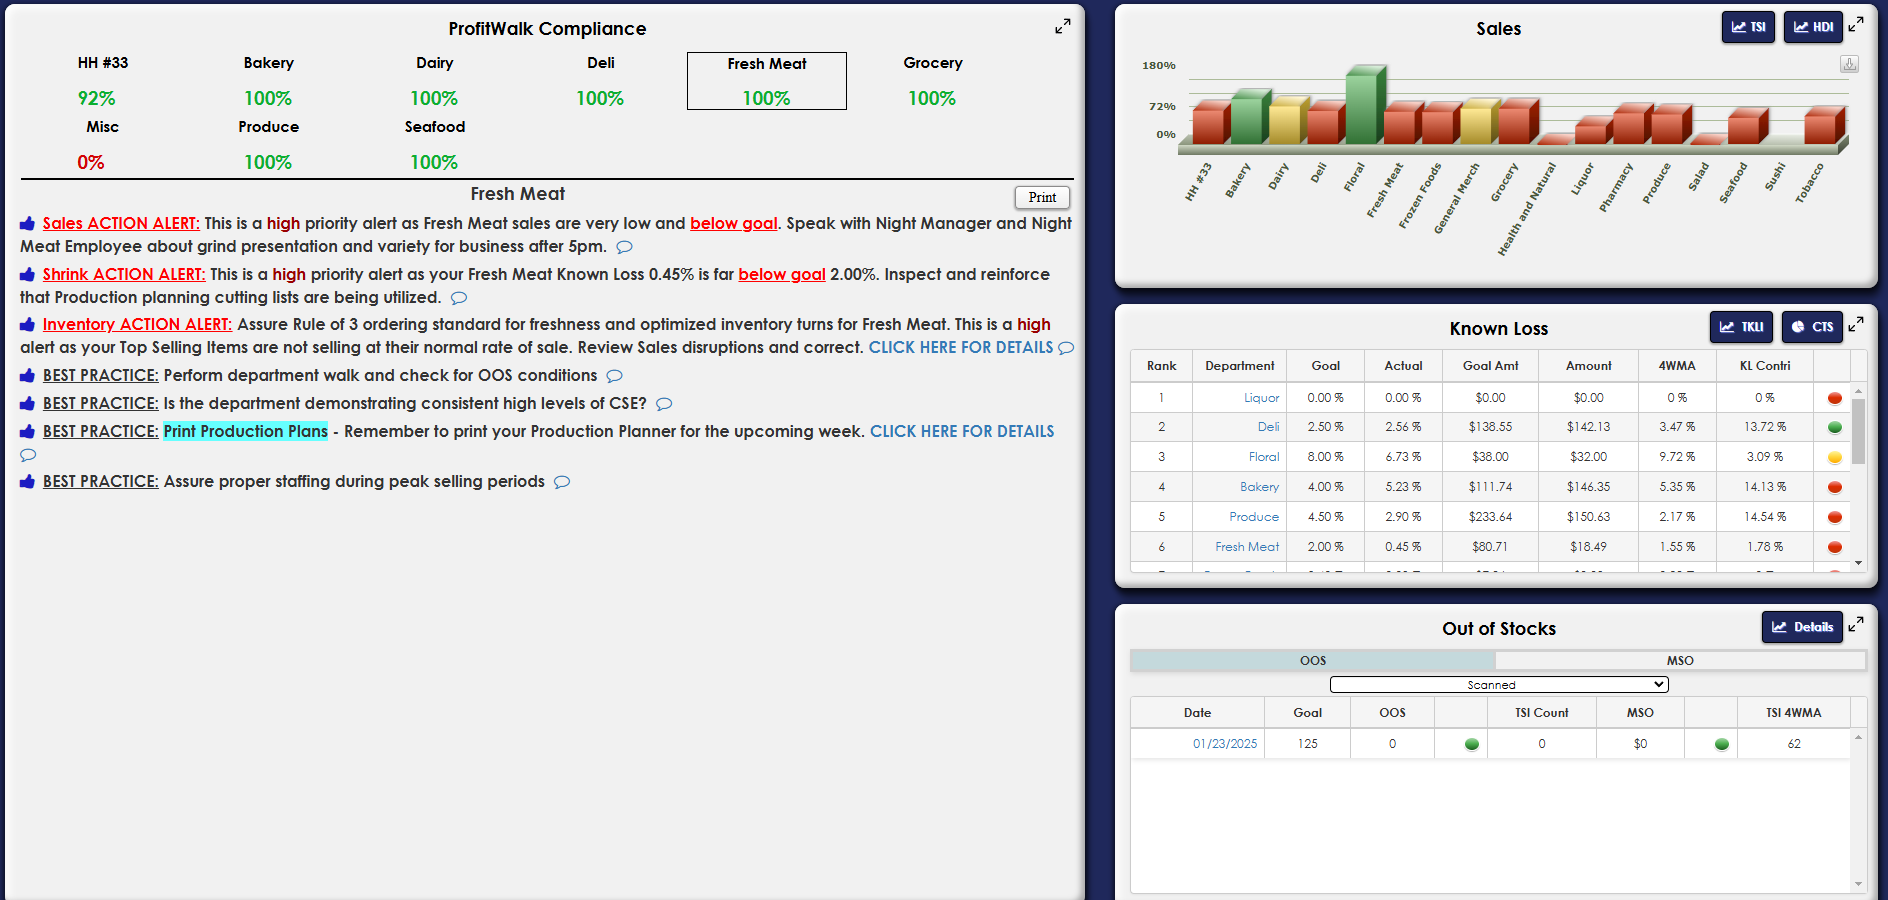The image size is (1888, 900).
Task: Open the TKLI chart in Known Loss
Action: [x=1741, y=327]
